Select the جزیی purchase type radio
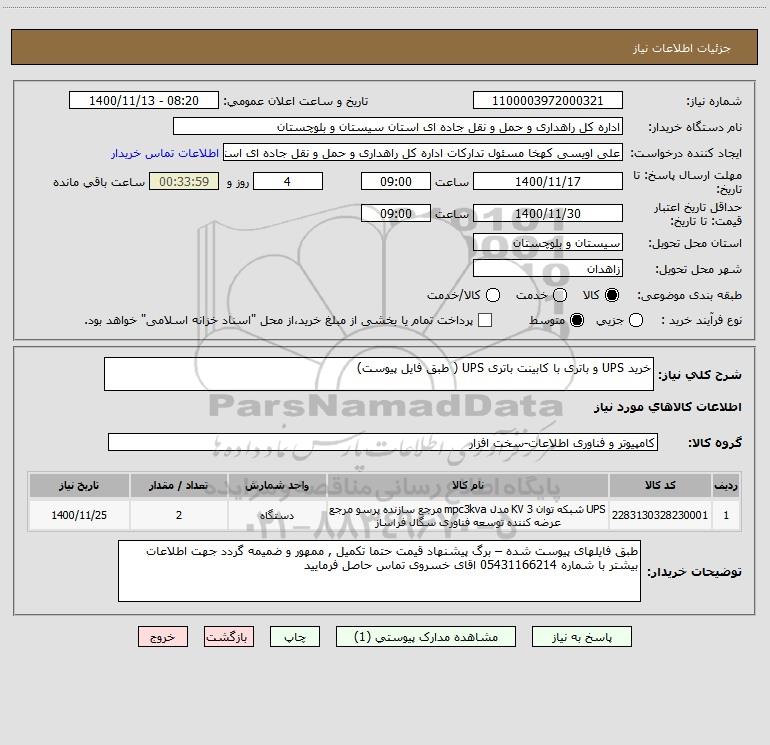The image size is (770, 745). click(636, 320)
